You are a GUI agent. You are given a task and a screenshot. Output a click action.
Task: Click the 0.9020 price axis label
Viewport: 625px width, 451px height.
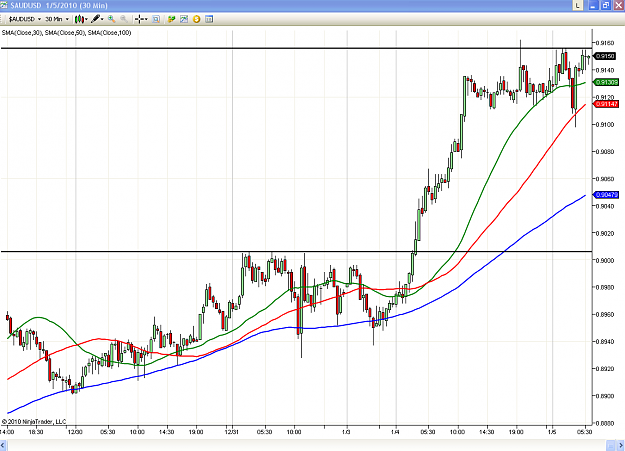point(605,233)
